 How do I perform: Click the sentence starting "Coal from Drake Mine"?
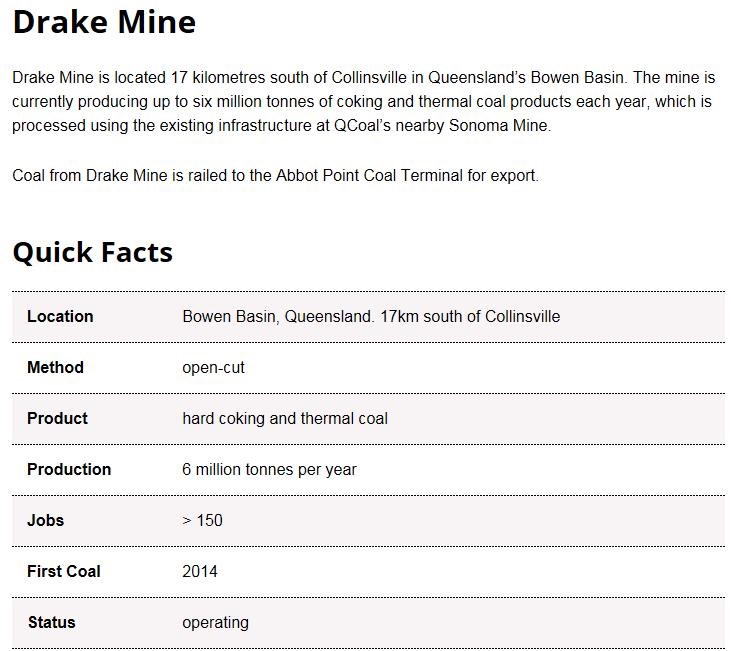coord(275,175)
